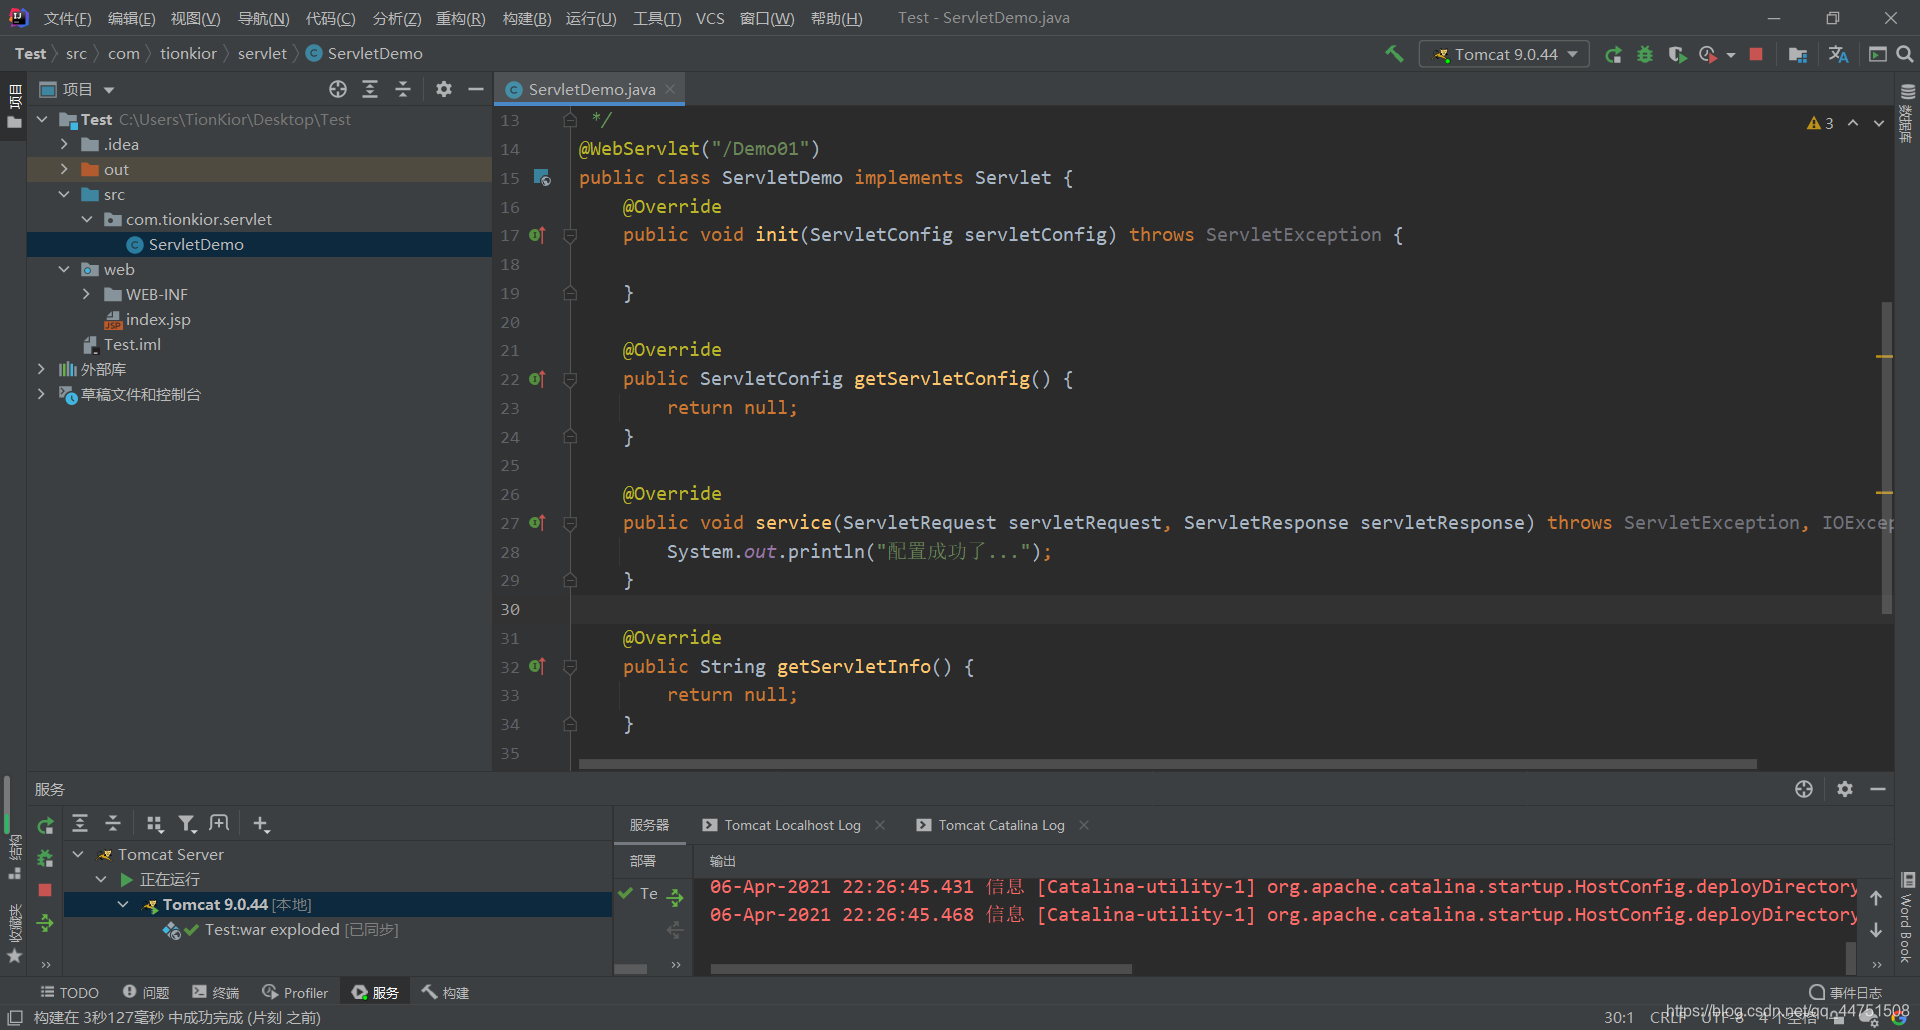This screenshot has width=1920, height=1030.
Task: Open the project panel settings gear
Action: 444,89
